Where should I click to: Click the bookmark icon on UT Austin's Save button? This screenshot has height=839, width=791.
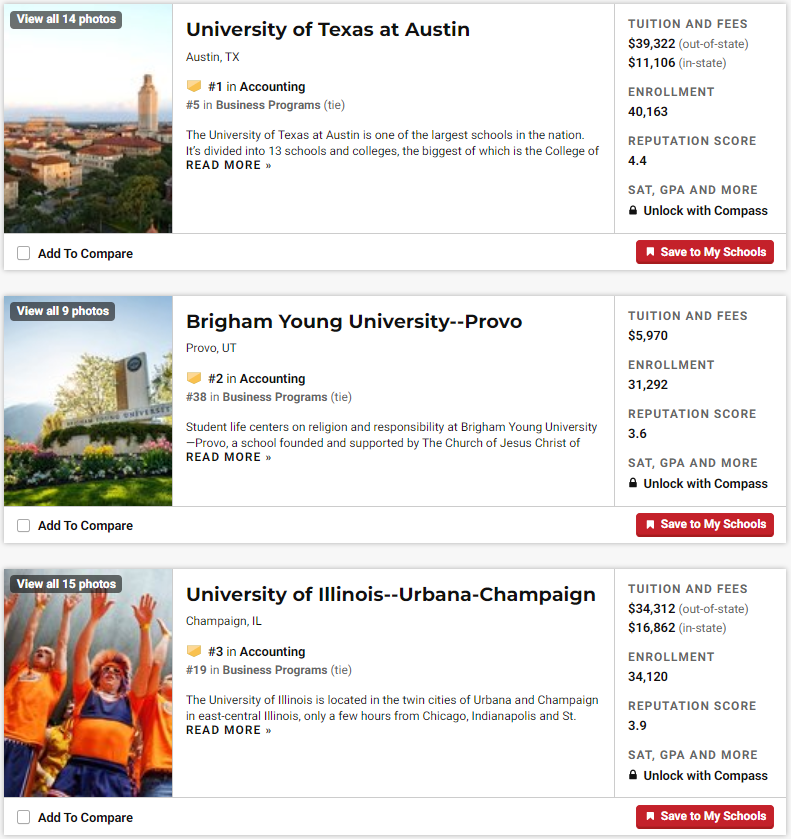point(650,252)
